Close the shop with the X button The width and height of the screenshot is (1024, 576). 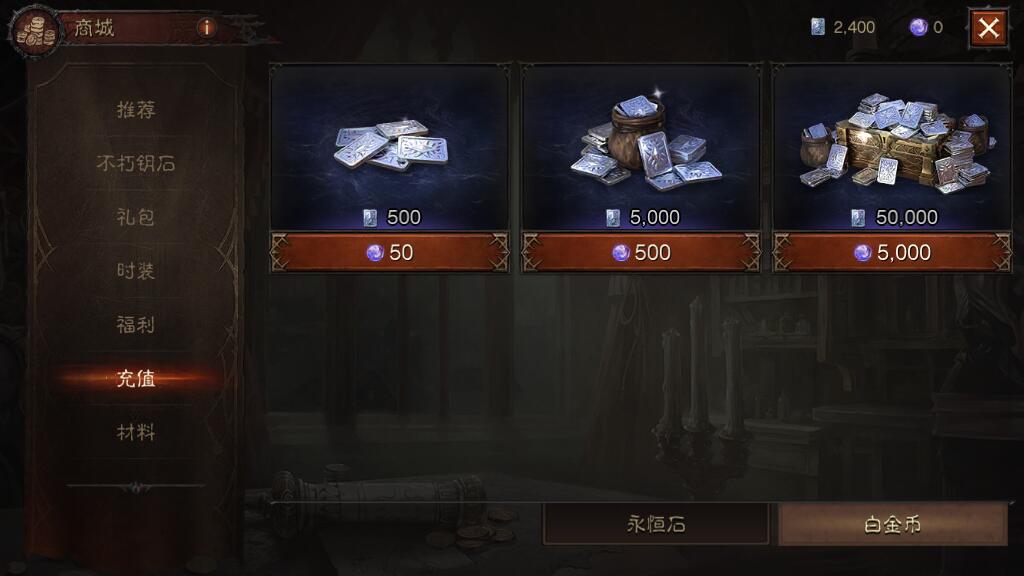(x=988, y=28)
